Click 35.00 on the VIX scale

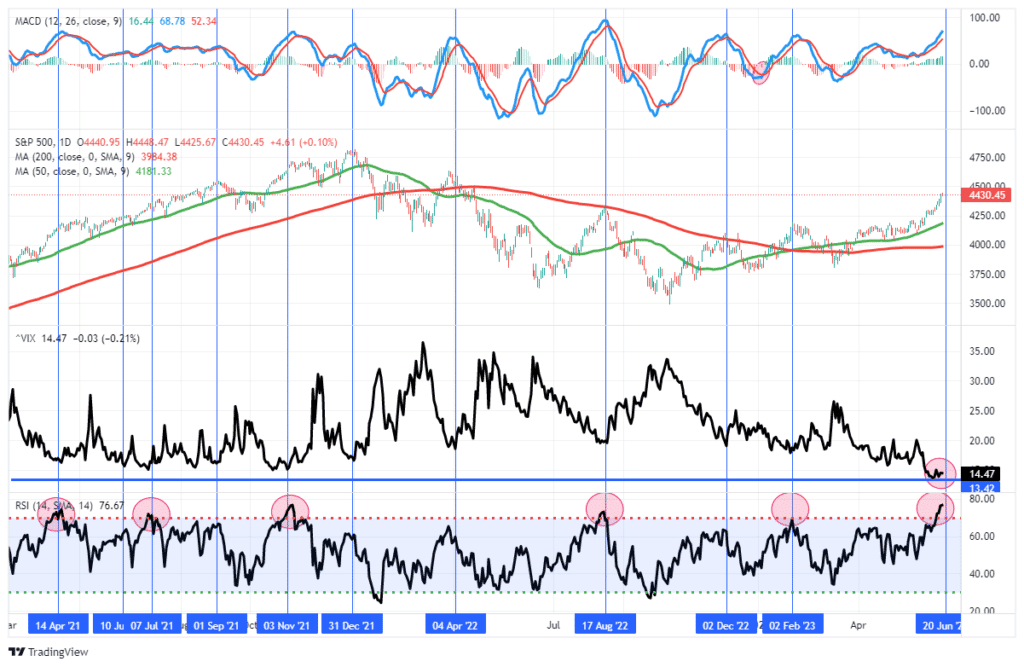[983, 351]
